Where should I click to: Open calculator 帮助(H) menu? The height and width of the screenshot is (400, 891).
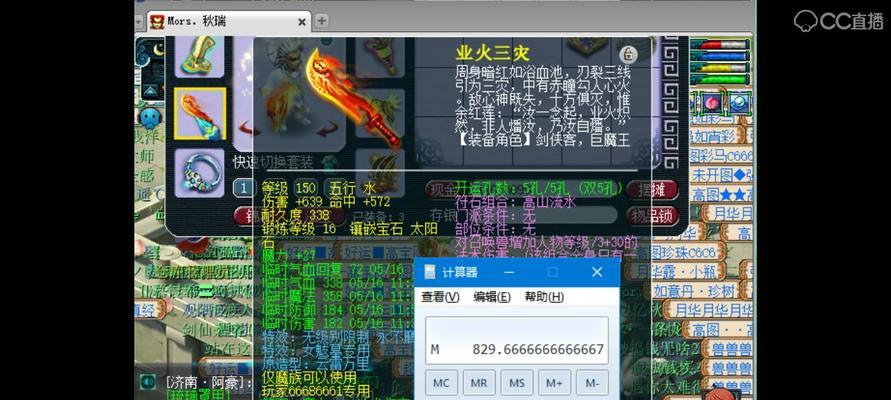[544, 297]
